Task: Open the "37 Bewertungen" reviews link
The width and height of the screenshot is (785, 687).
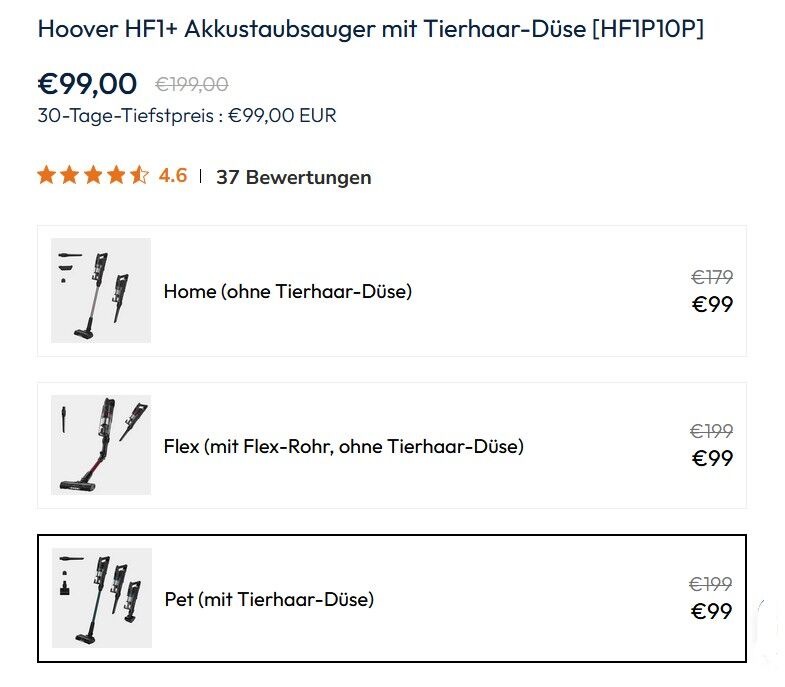Action: point(293,177)
